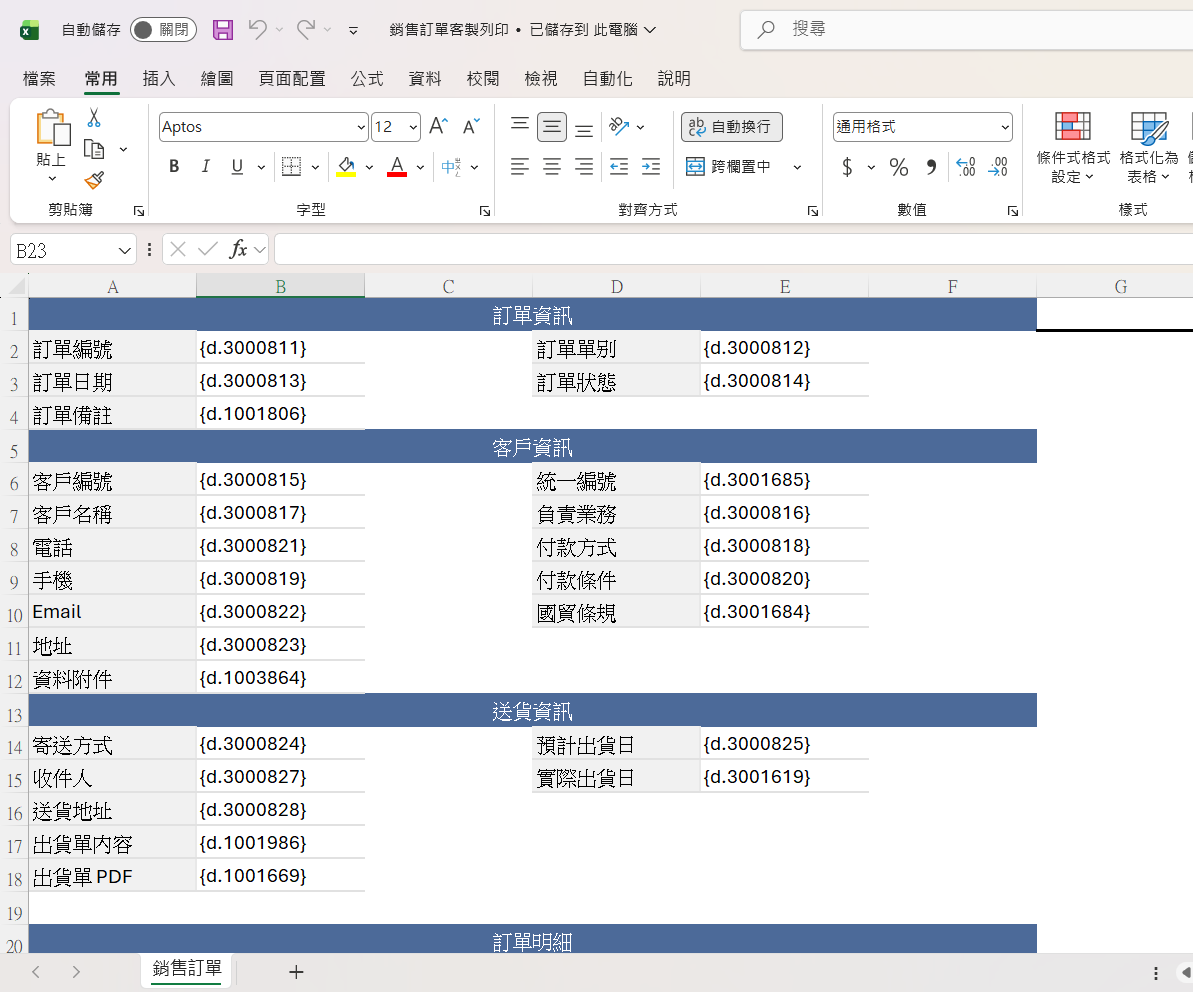Open the 插入 ribbon tab

tap(159, 79)
